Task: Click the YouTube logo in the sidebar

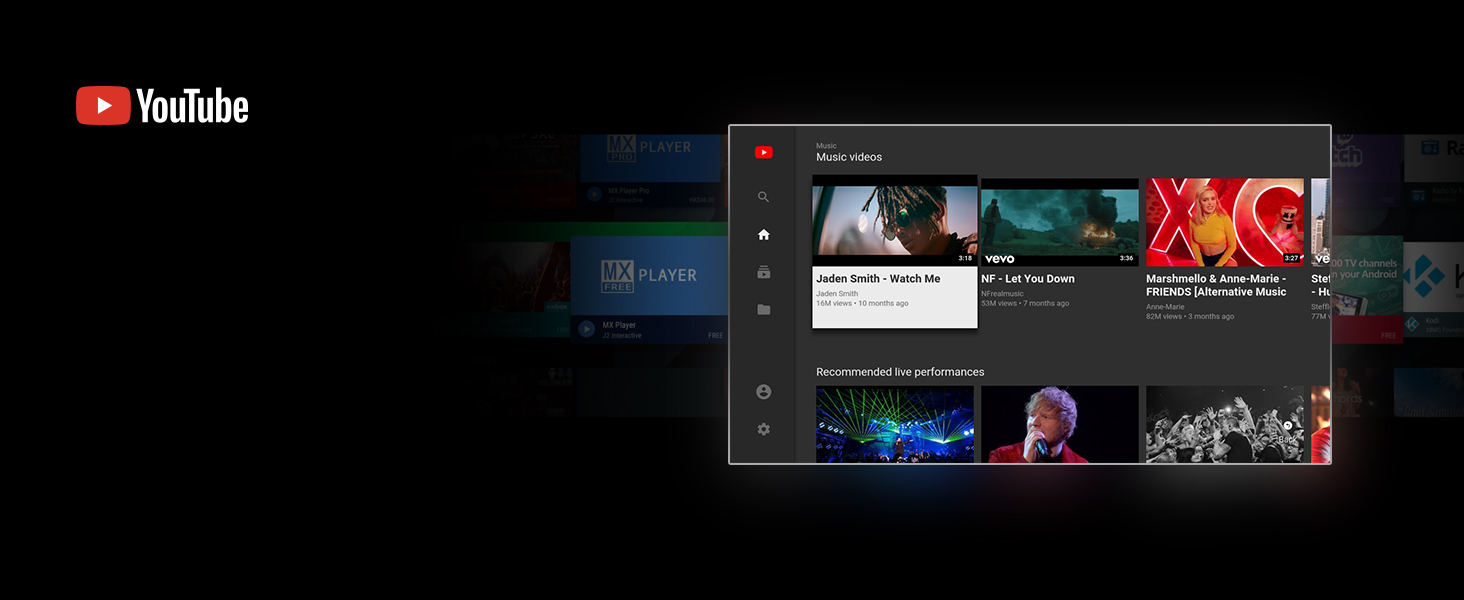Action: point(763,153)
